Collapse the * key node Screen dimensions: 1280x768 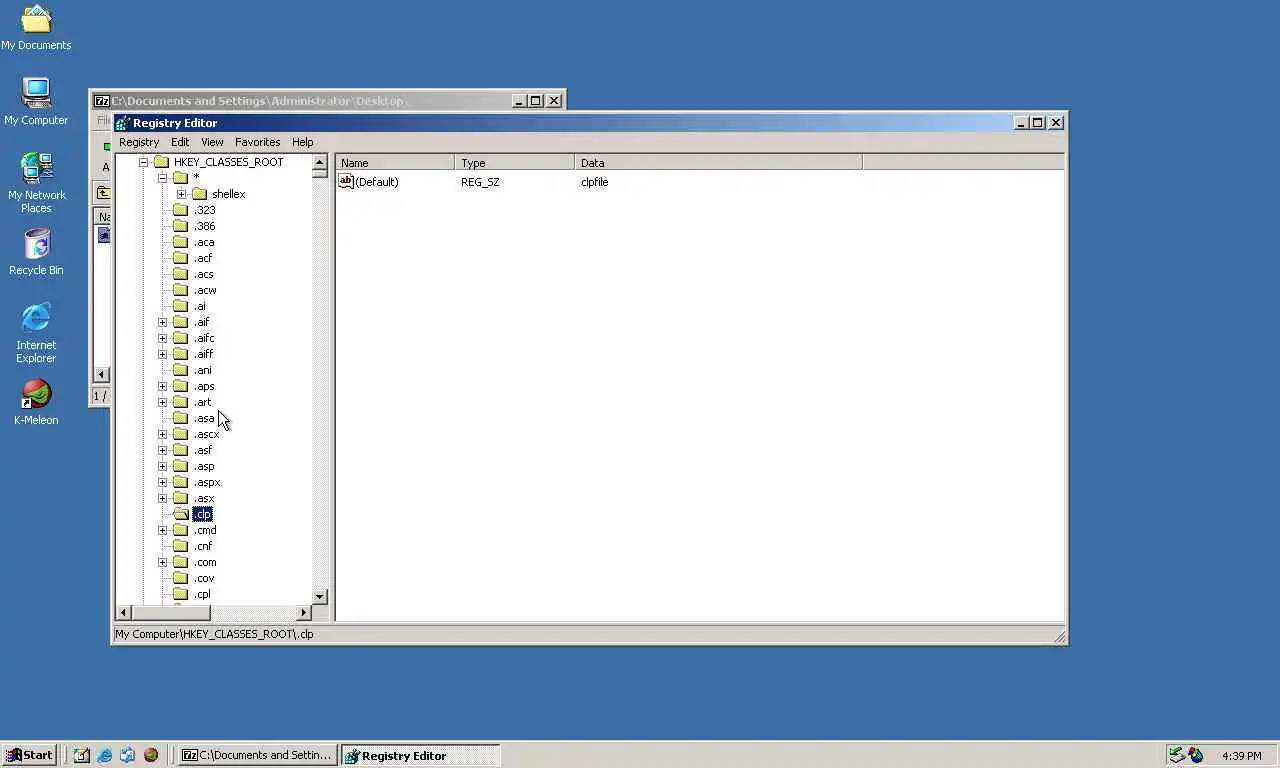click(x=163, y=178)
